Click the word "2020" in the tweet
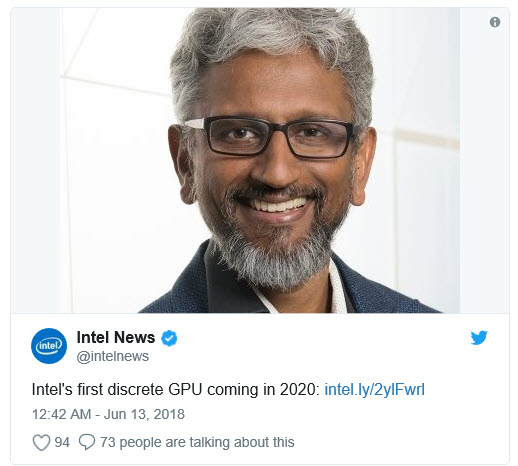The image size is (518, 466). coord(297,389)
